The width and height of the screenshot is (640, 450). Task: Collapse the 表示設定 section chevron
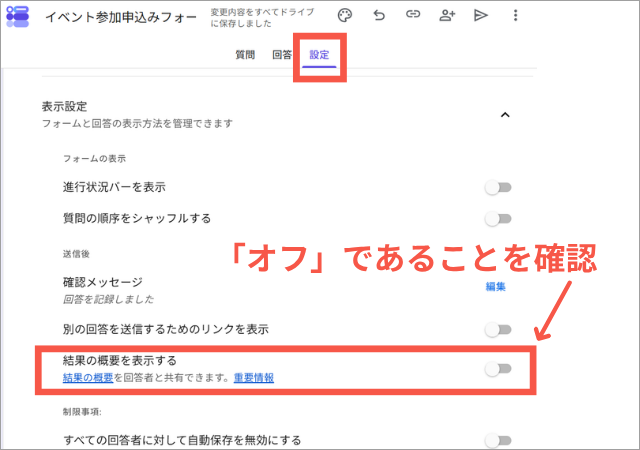click(505, 115)
